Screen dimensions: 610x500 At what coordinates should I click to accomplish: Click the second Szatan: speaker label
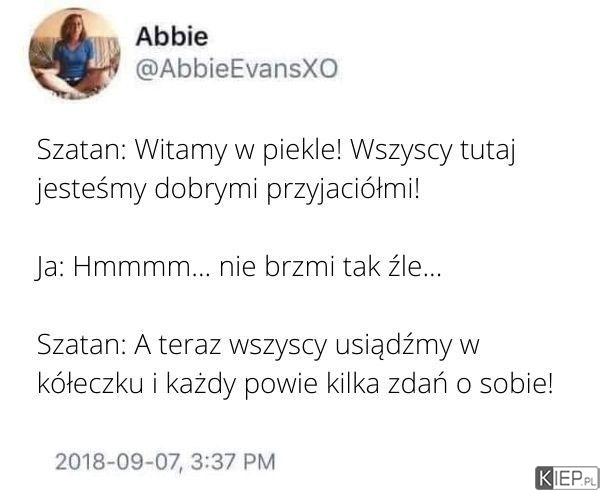[82, 345]
